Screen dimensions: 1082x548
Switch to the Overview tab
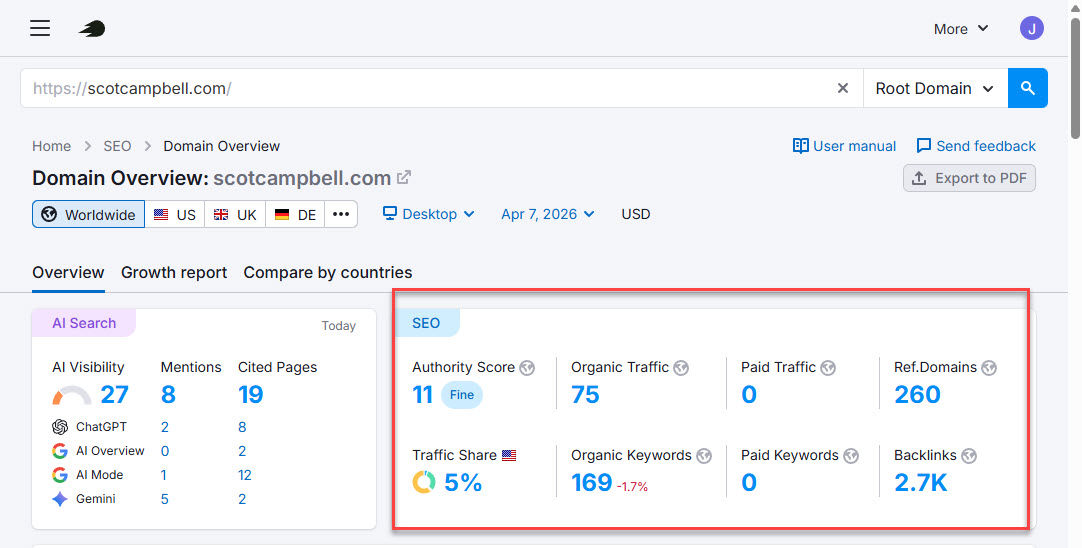coord(68,273)
